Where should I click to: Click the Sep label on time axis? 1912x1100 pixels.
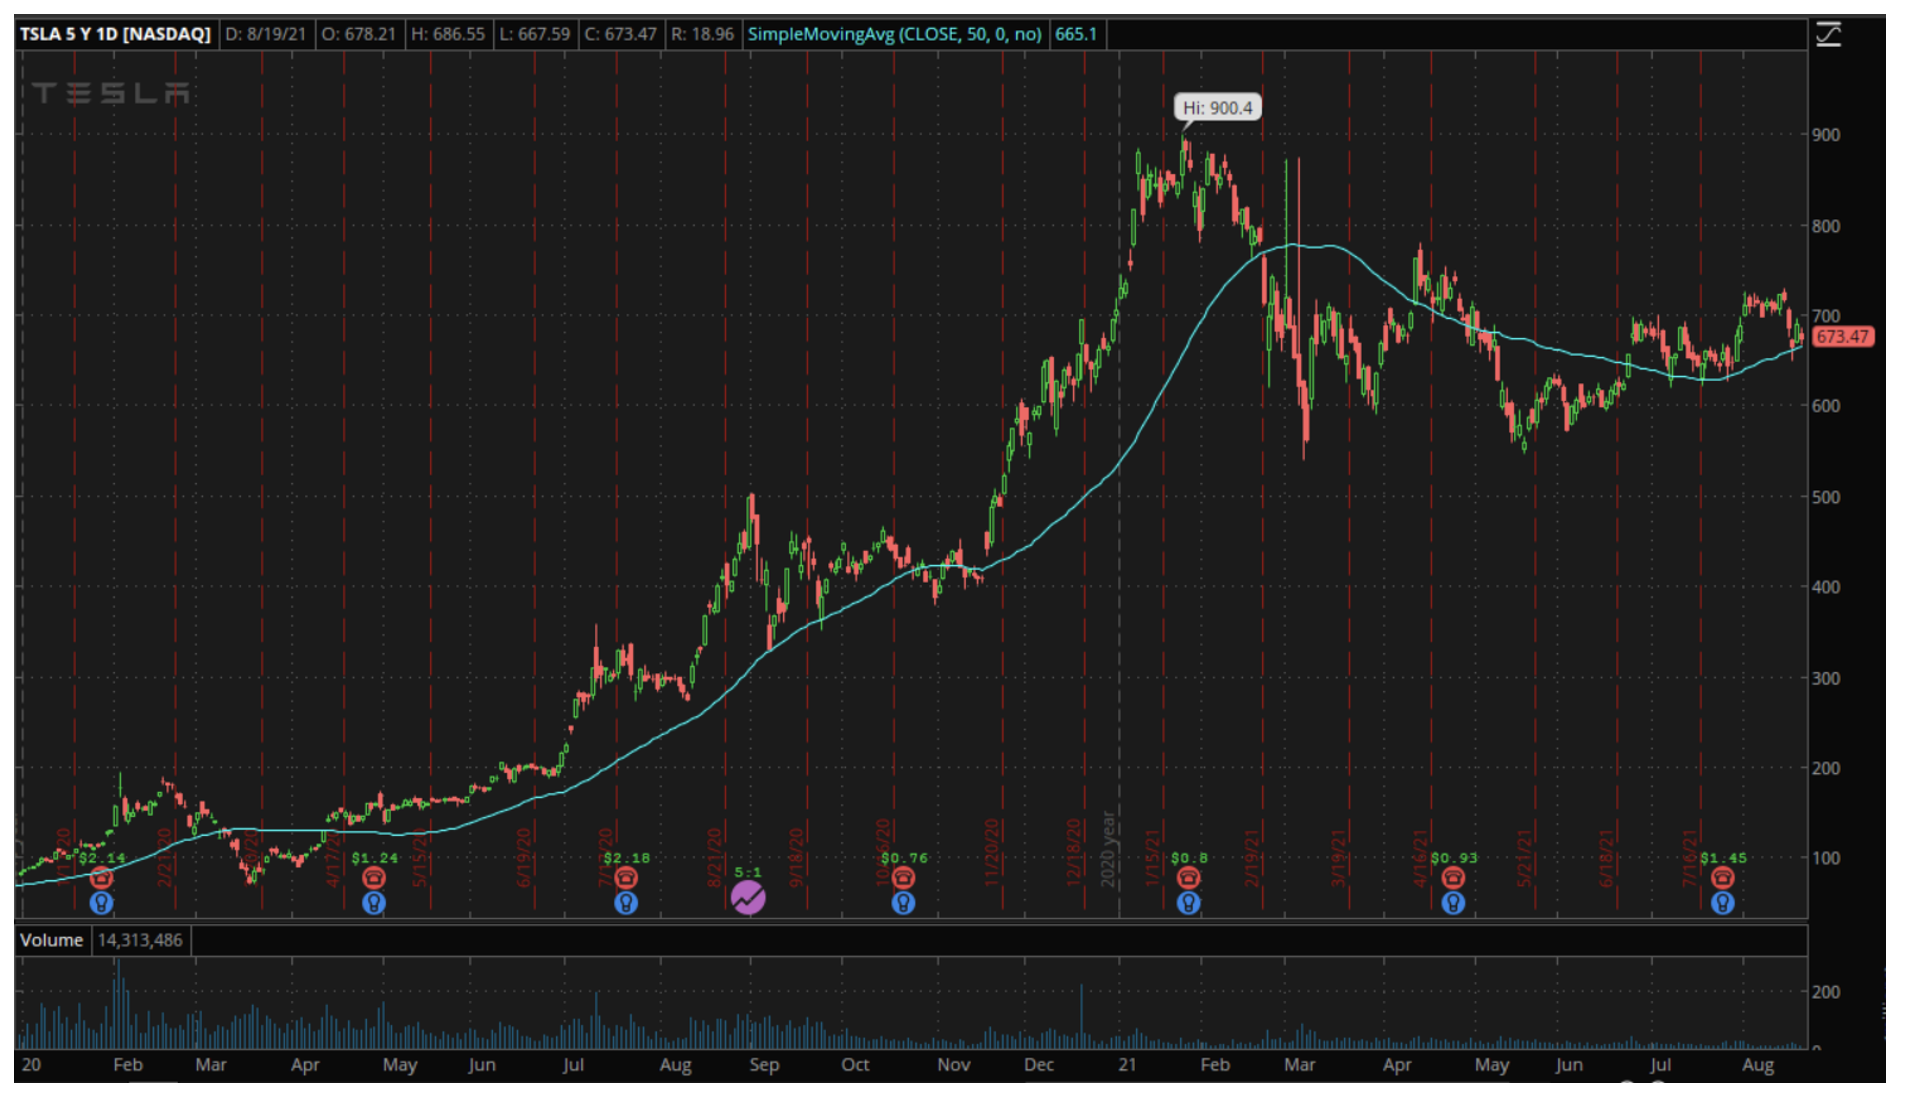click(x=764, y=1065)
